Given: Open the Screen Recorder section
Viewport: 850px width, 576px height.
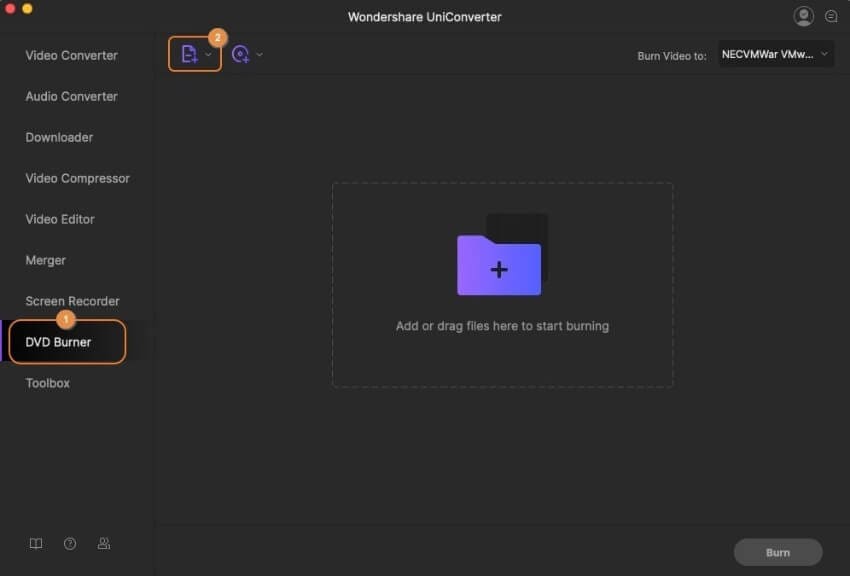Looking at the screenshot, I should 73,301.
